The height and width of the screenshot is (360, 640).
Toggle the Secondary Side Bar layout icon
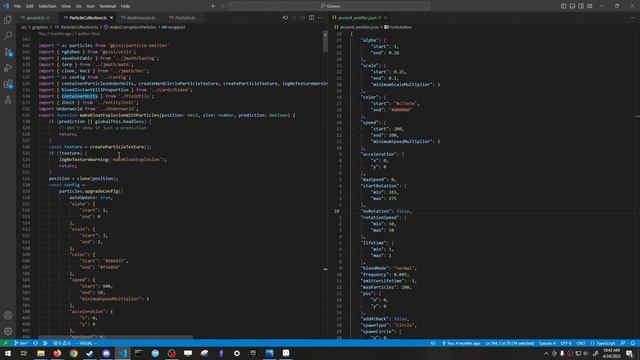[x=581, y=6]
